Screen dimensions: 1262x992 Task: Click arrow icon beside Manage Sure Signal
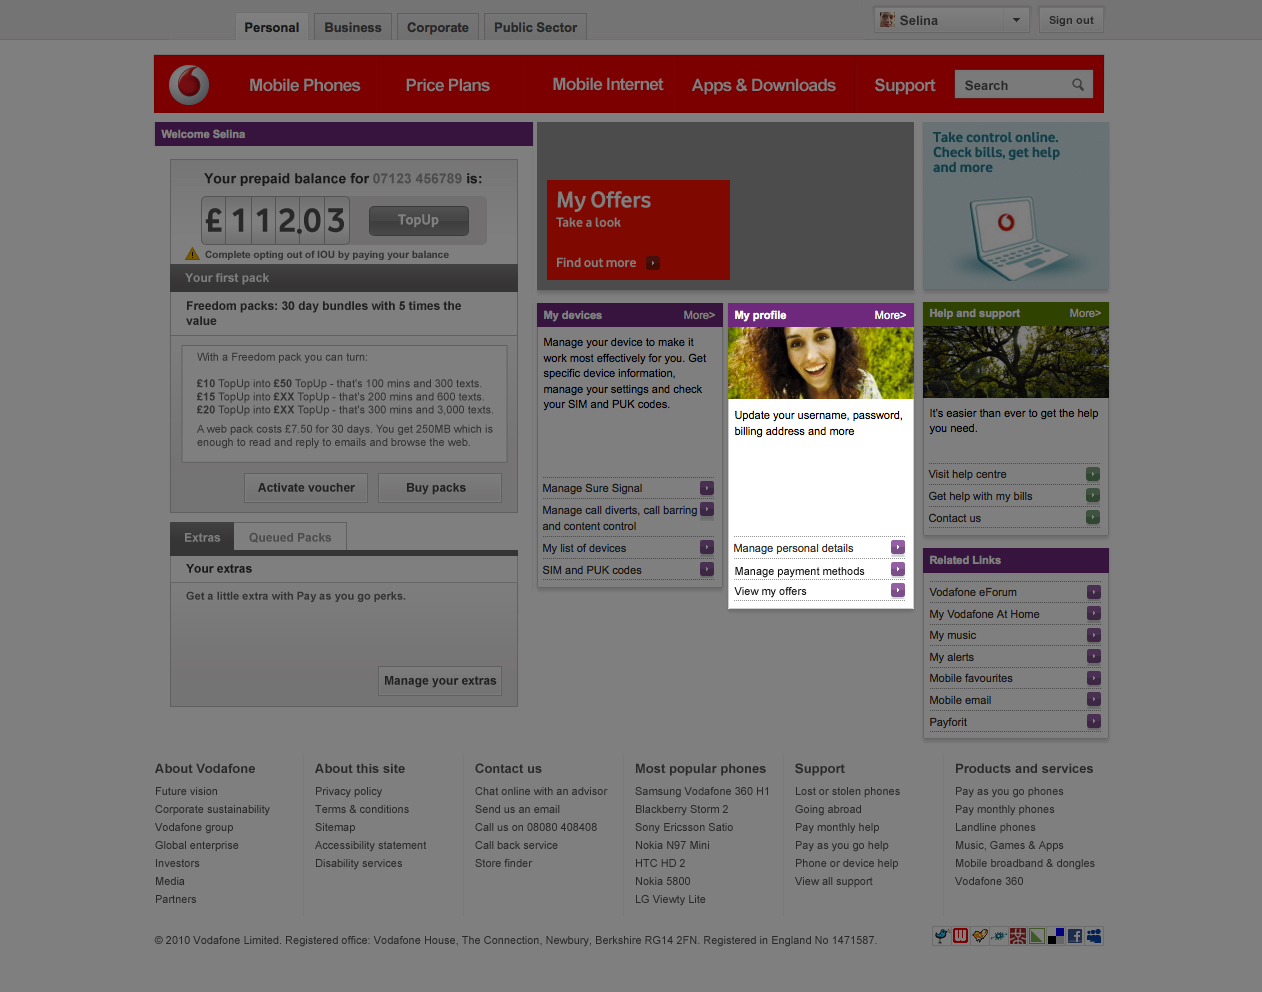click(707, 488)
